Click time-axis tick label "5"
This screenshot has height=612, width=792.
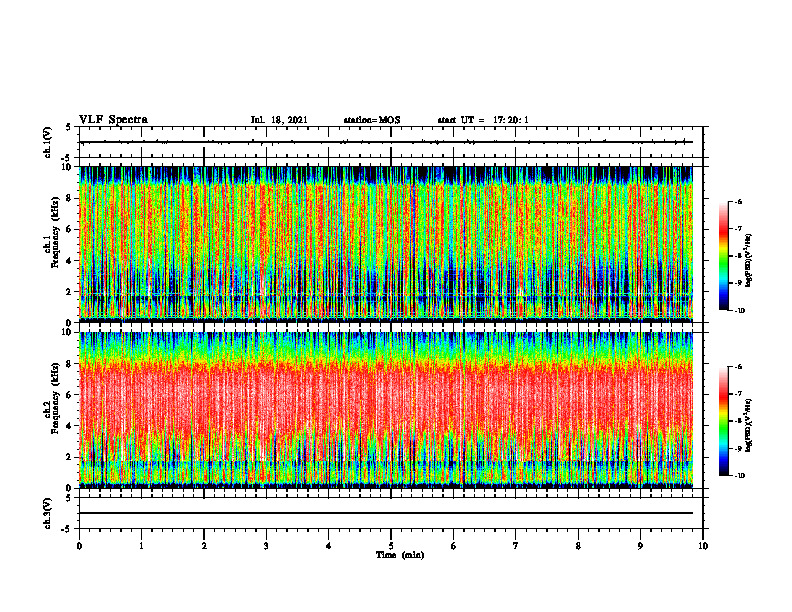tap(391, 546)
